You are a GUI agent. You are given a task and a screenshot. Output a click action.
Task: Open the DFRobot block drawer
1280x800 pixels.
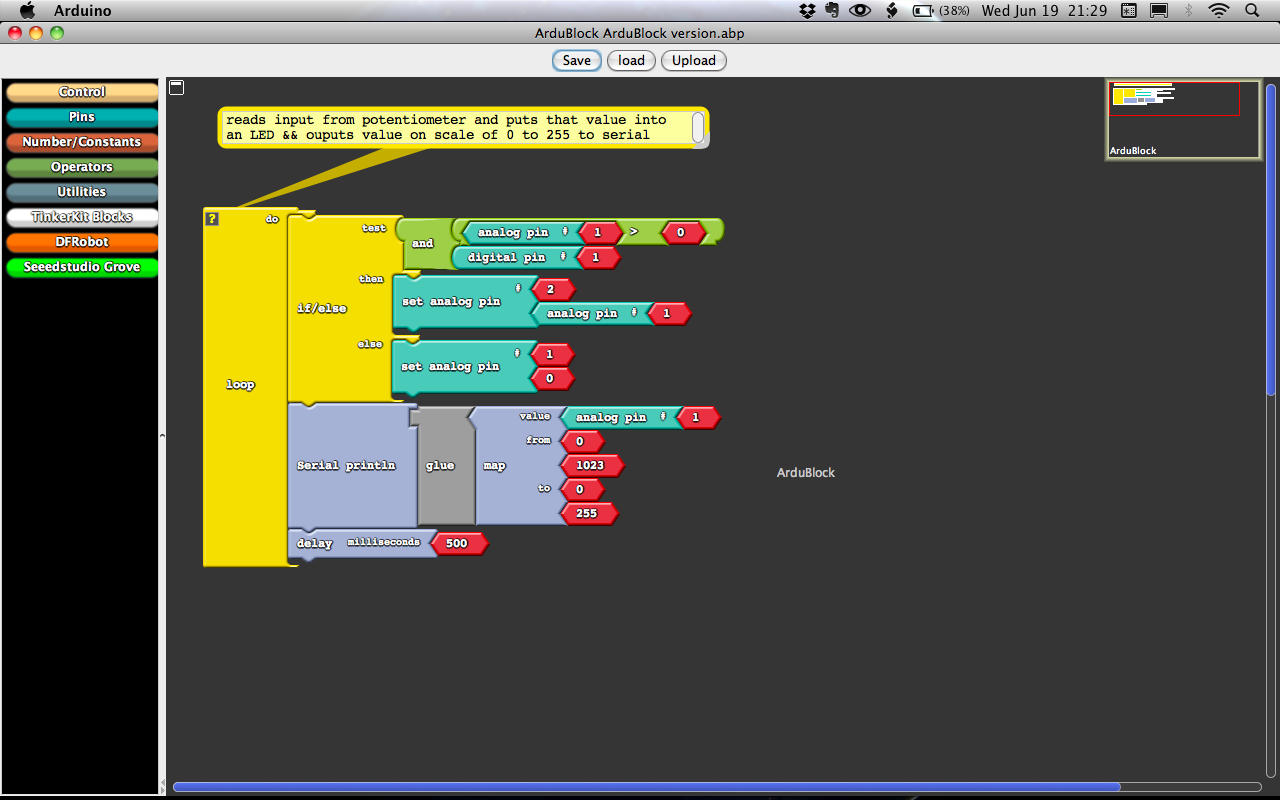[x=82, y=242]
